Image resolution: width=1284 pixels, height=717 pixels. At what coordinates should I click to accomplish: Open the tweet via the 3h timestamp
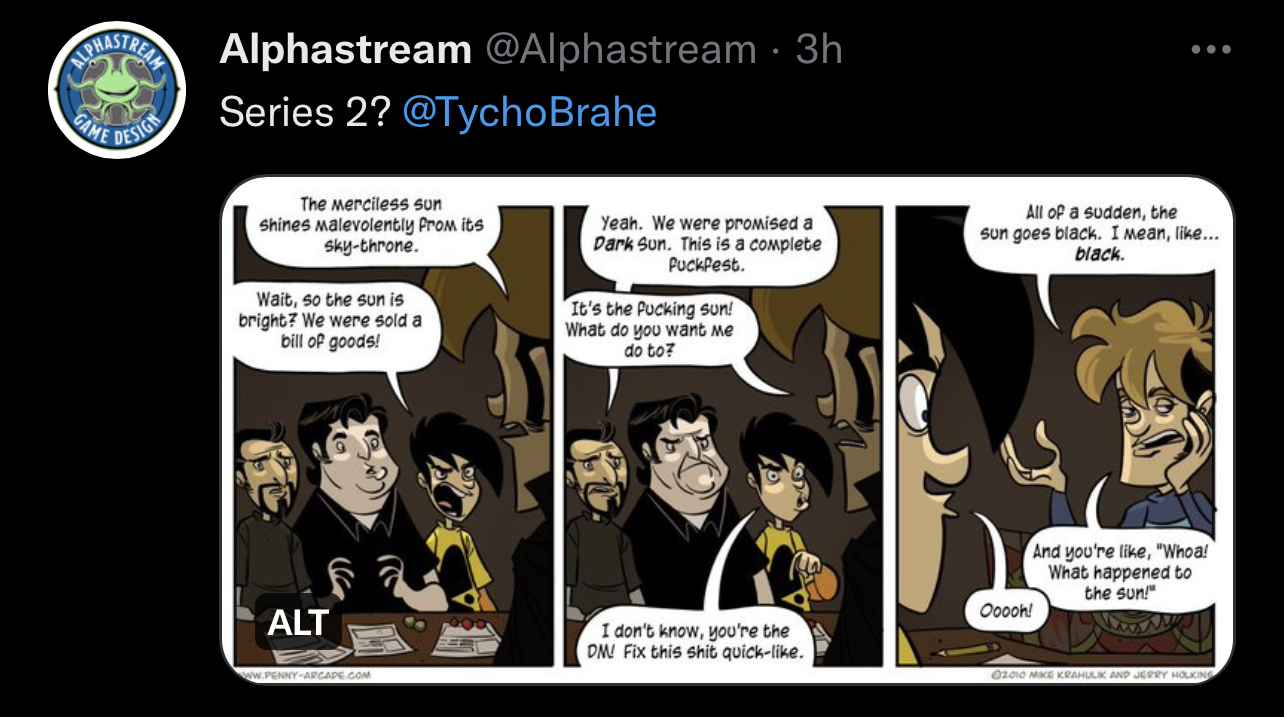click(x=819, y=50)
